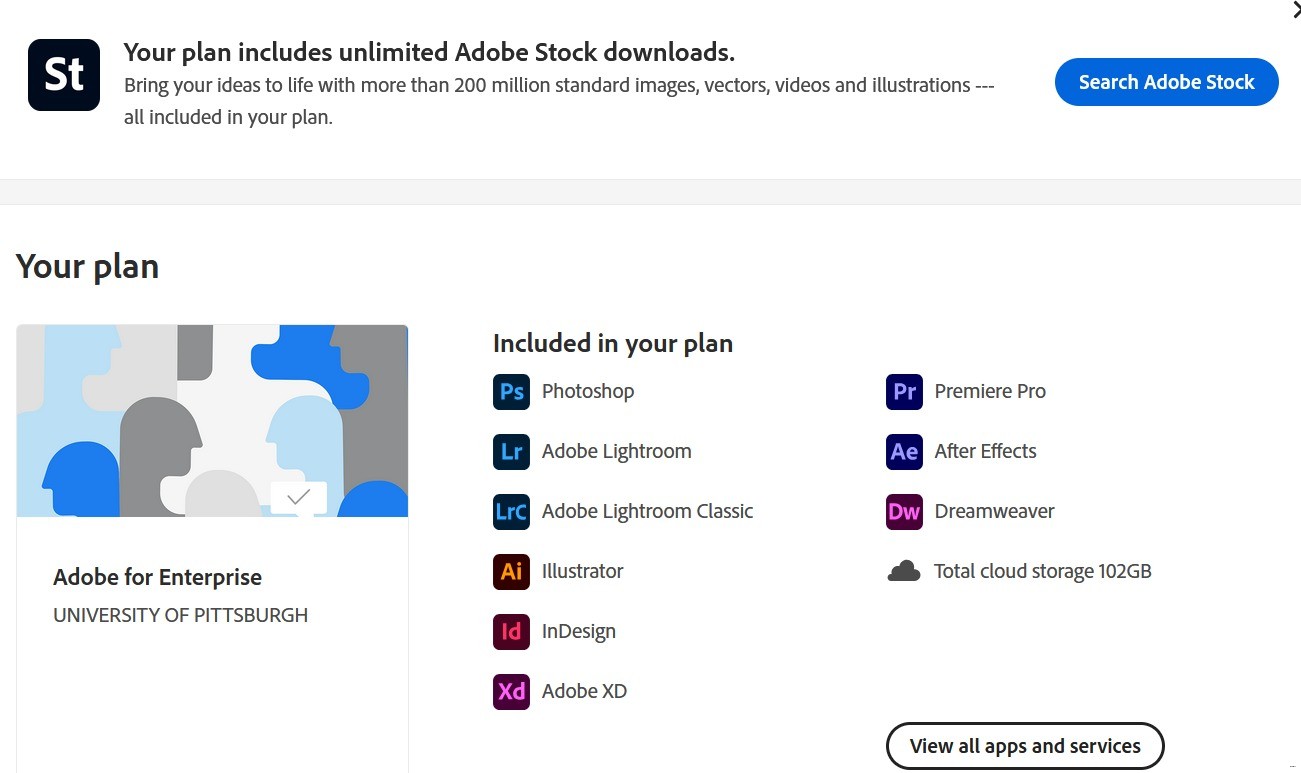Click the Adobe Lightroom Lr icon
Screen dimensions: 1301x773
tap(511, 451)
